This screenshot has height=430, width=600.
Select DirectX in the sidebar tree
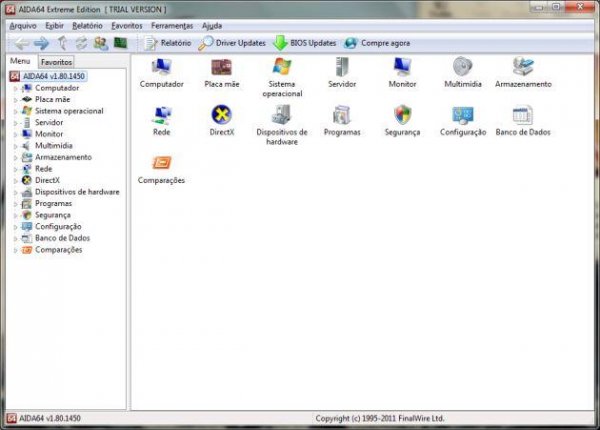[47, 180]
